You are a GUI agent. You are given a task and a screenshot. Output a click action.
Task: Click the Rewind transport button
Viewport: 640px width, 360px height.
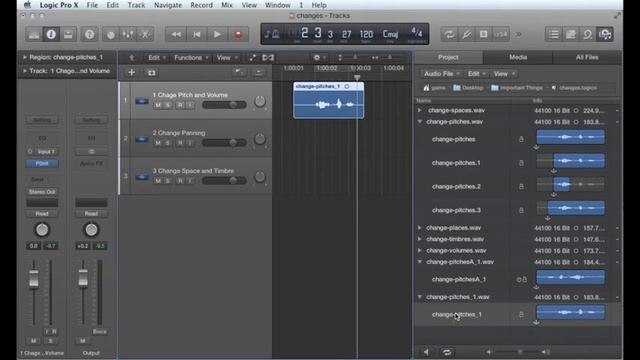click(x=176, y=34)
